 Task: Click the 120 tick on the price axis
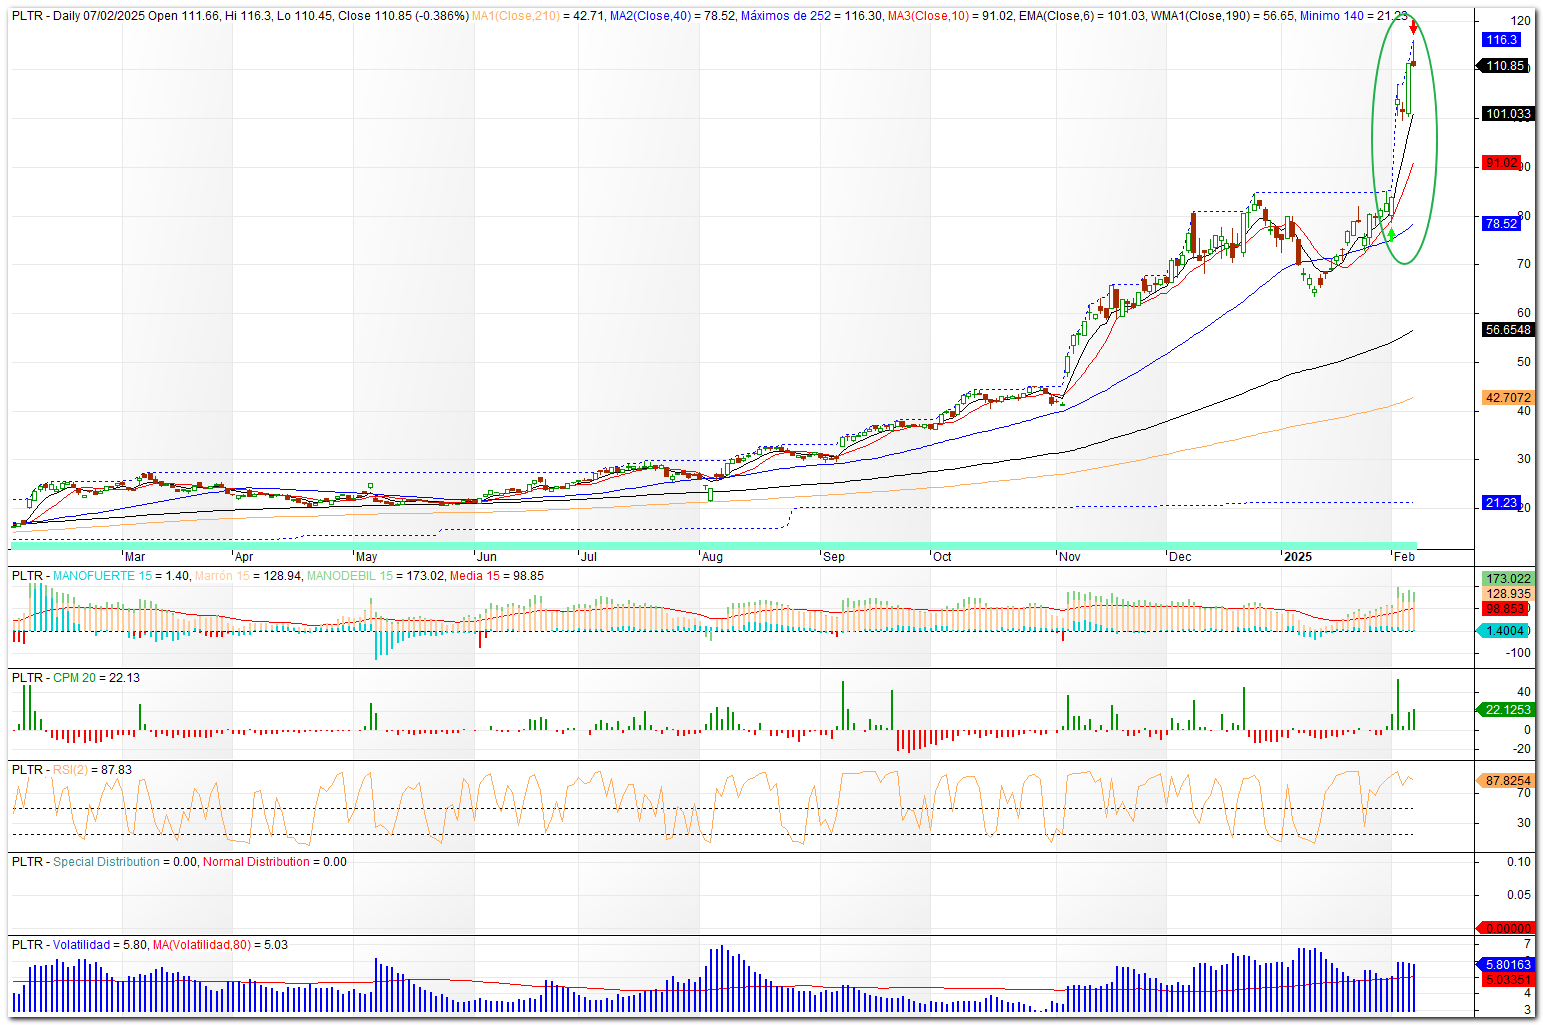click(x=1520, y=21)
